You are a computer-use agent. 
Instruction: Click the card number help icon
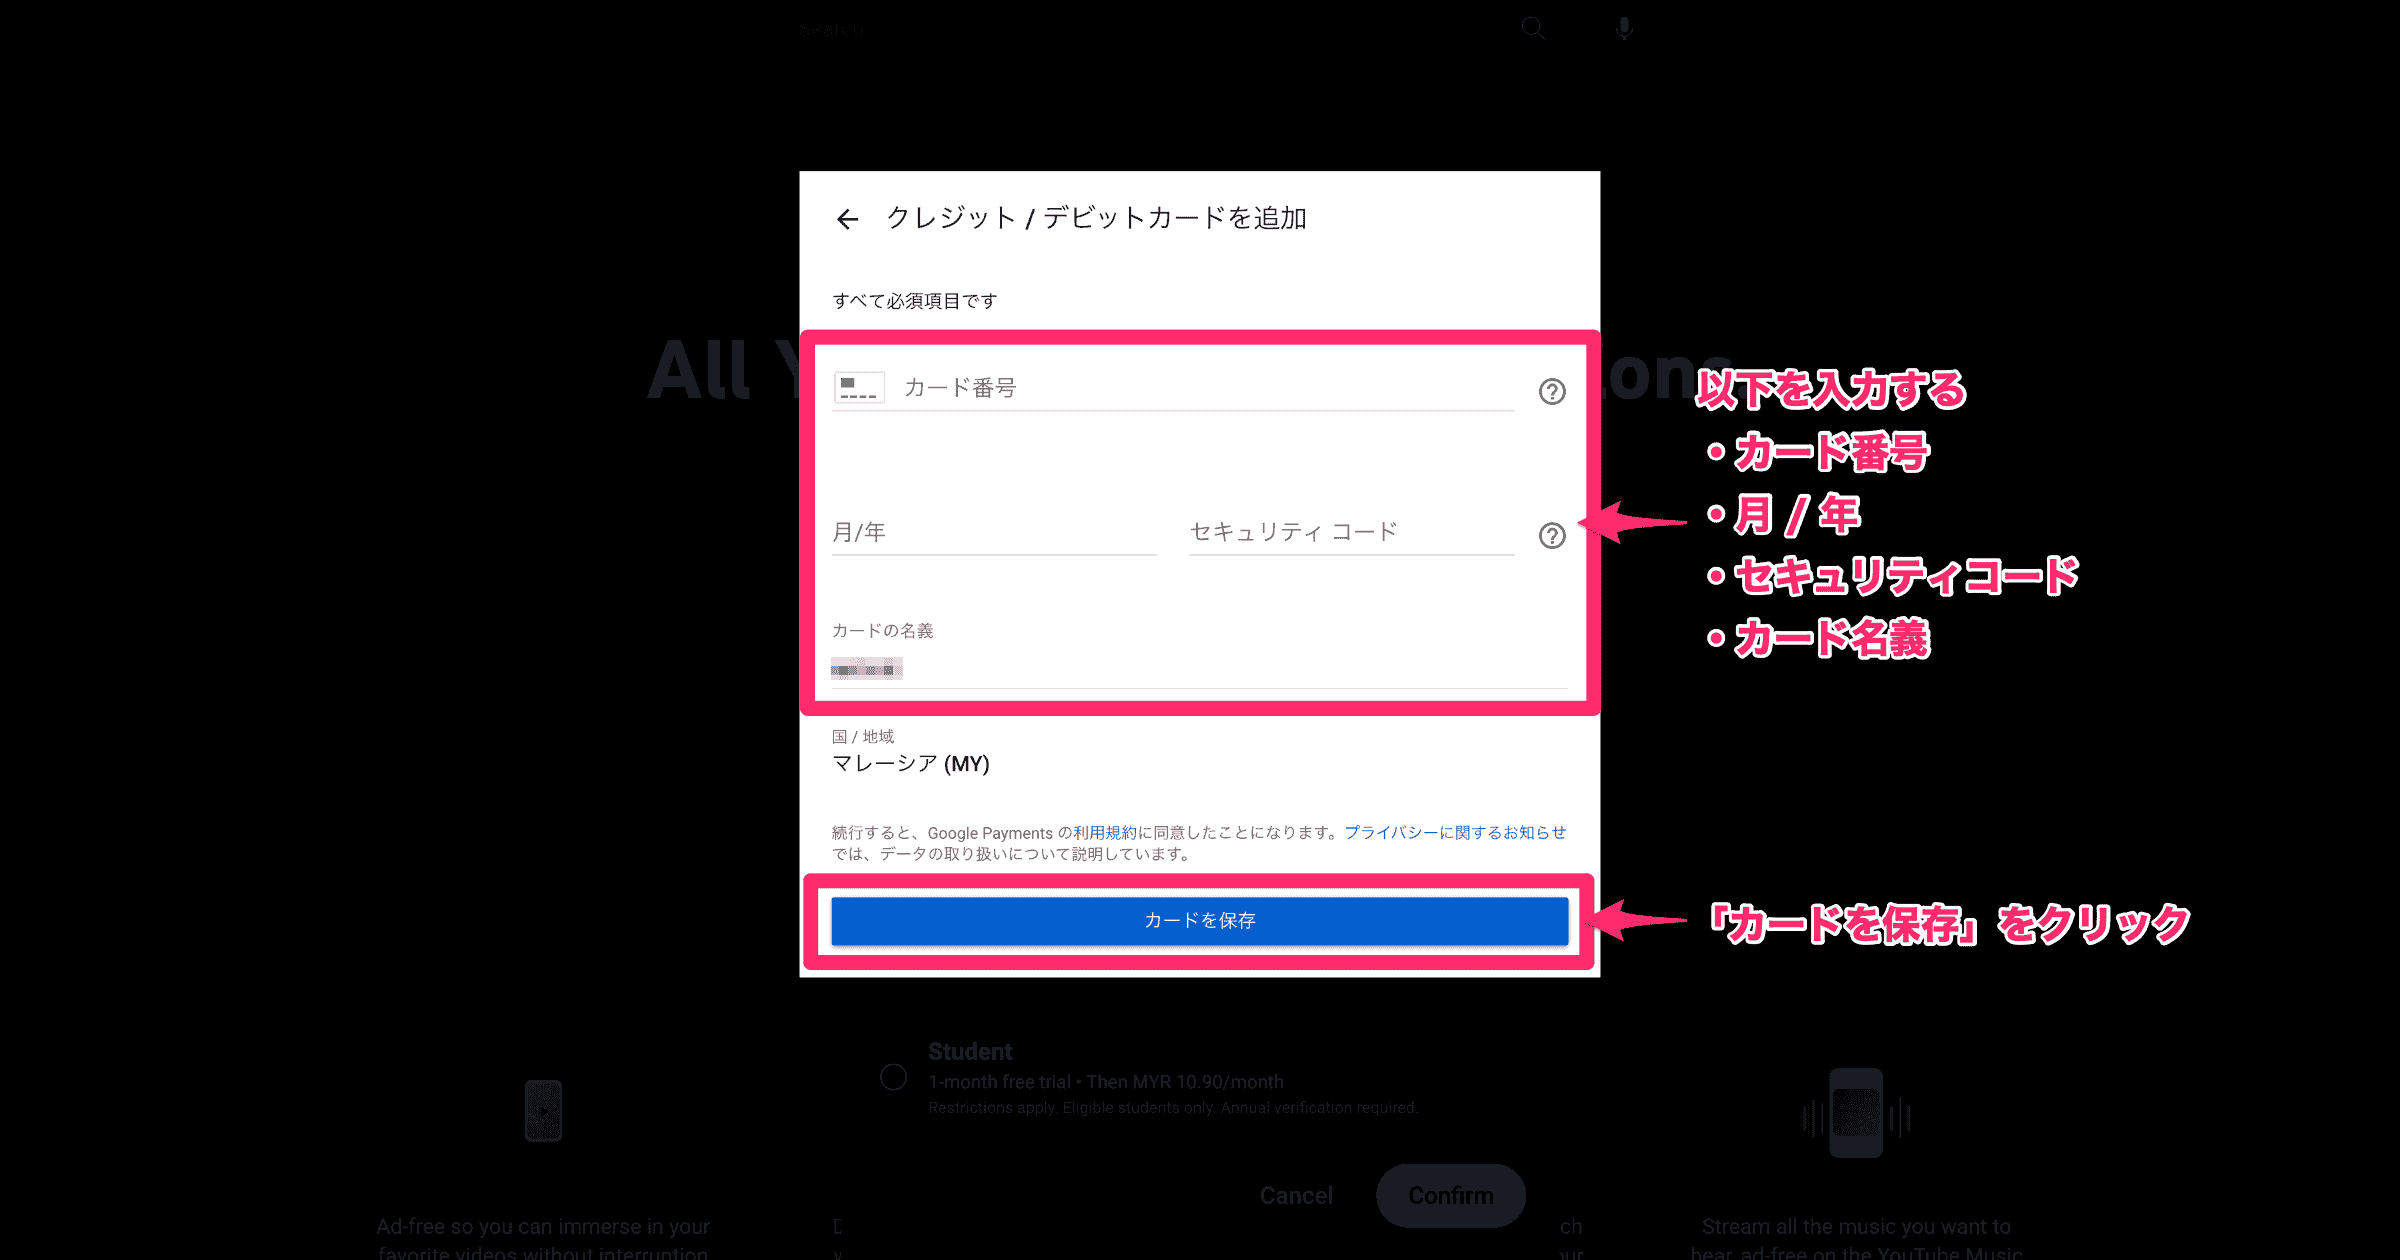pyautogui.click(x=1552, y=392)
